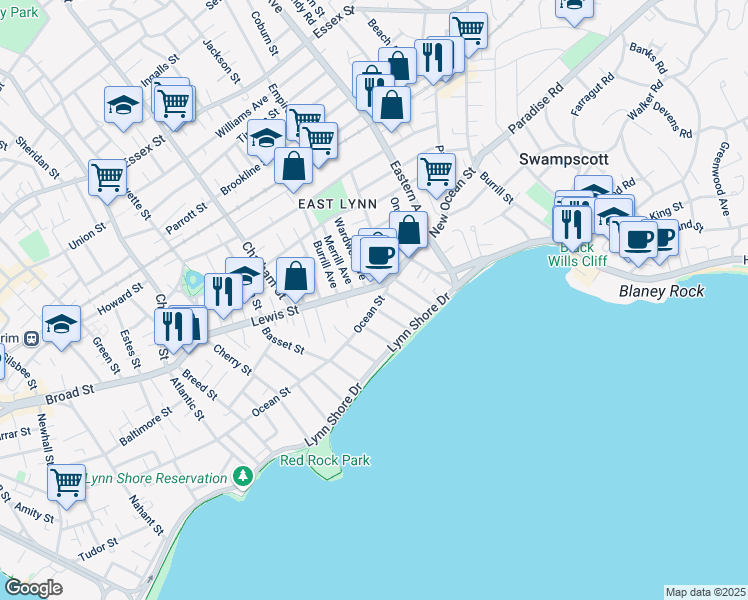Select the Greenwood Ave label
This screenshot has width=748, height=600.
tap(722, 178)
